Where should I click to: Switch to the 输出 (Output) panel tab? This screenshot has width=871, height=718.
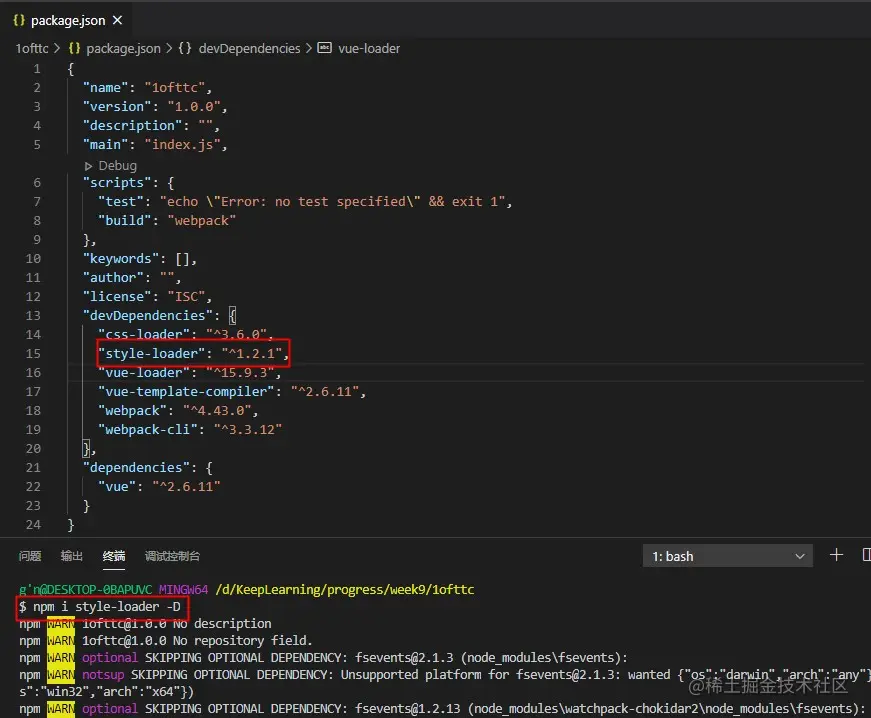pos(72,556)
